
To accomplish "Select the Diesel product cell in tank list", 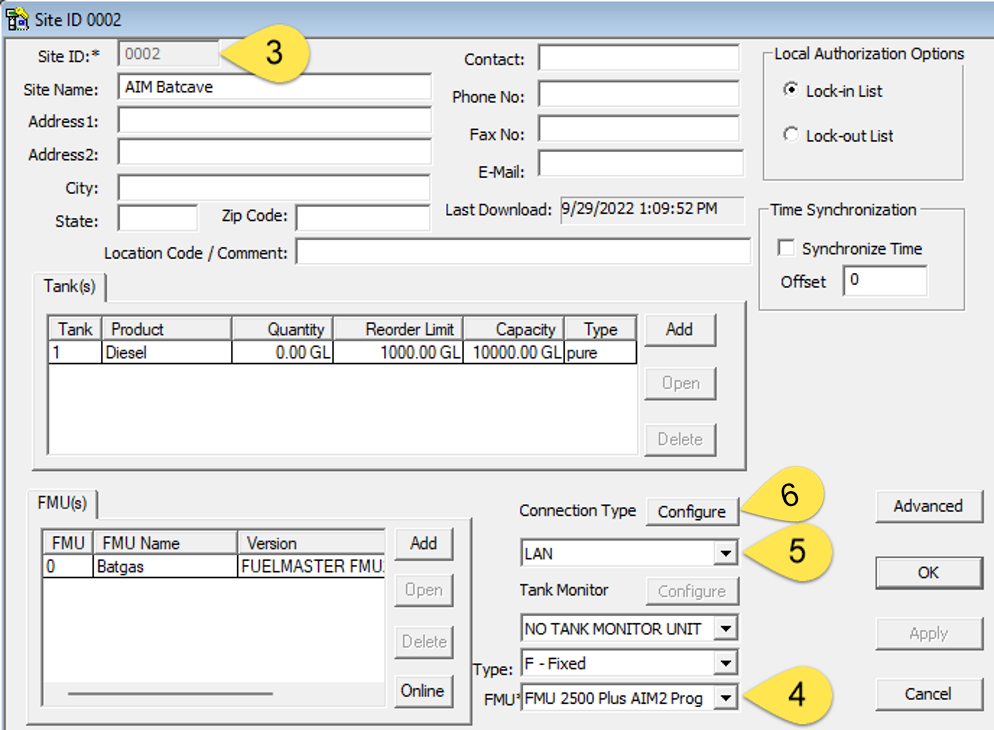I will coord(167,352).
